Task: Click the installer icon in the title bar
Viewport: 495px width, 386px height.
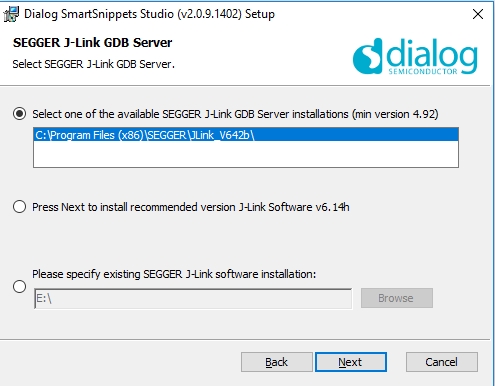Action: [x=11, y=14]
